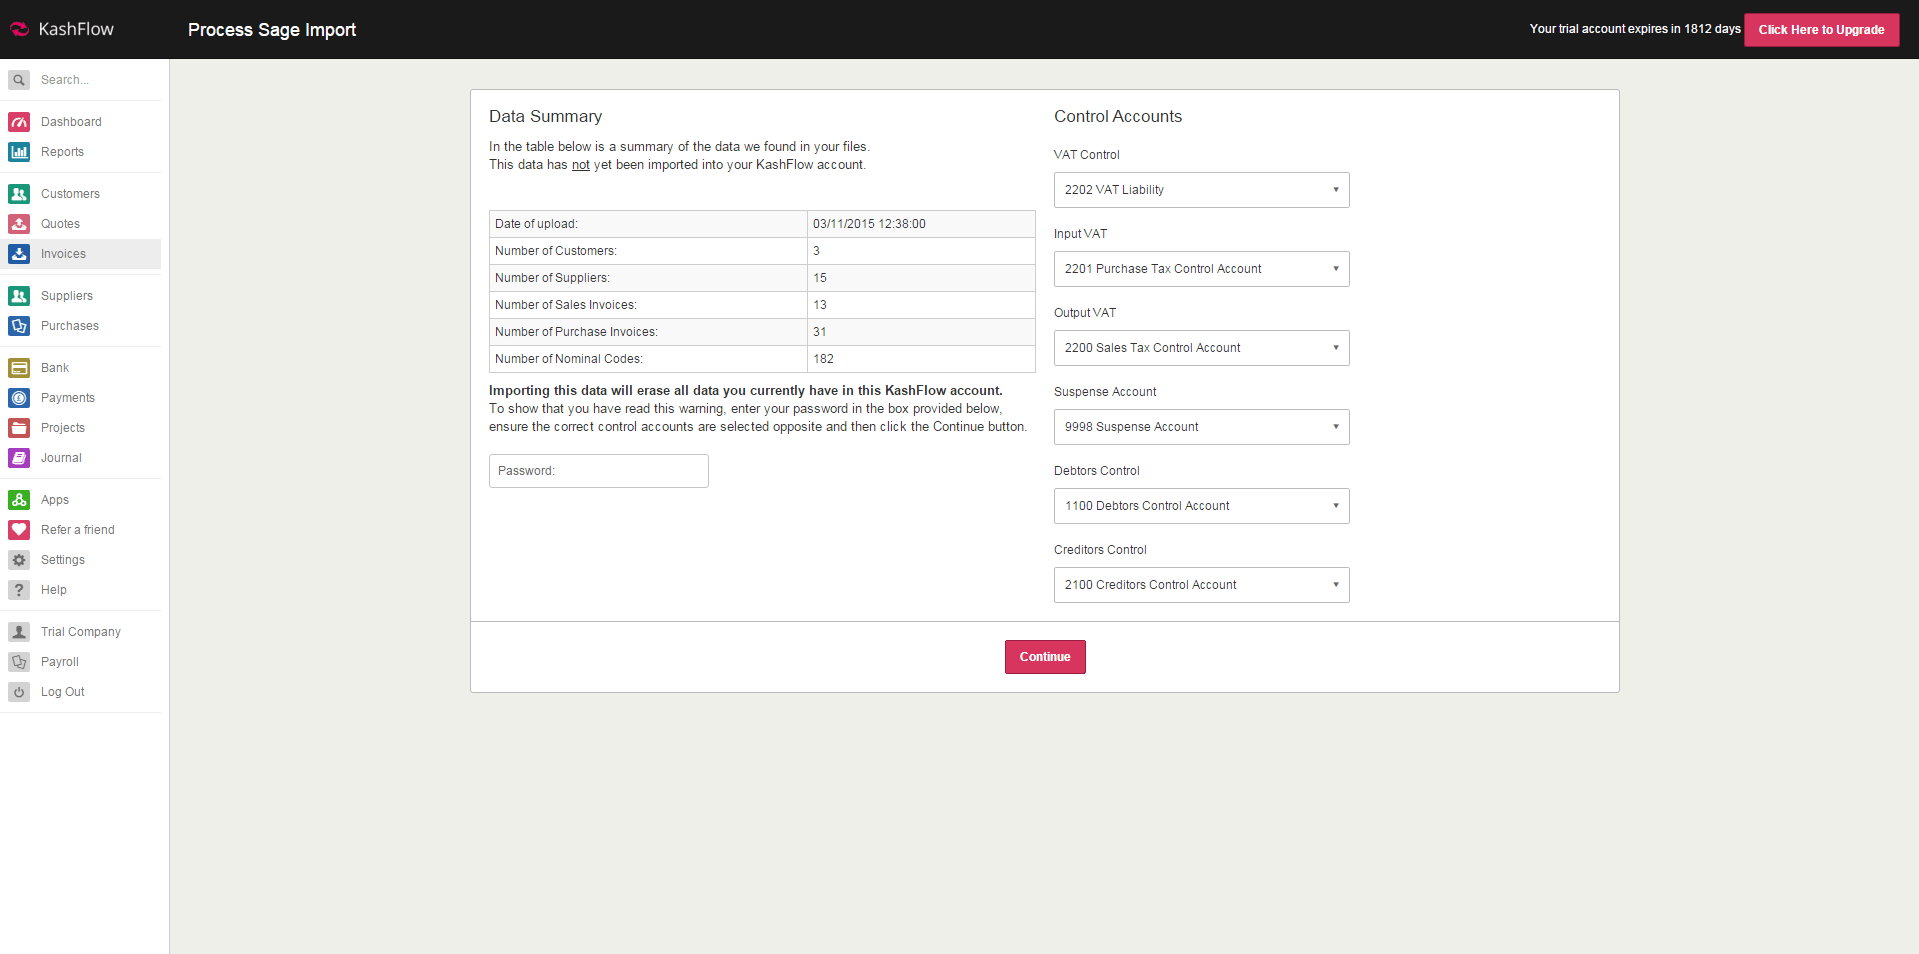Click the Customers people icon
Viewport: 1919px width, 954px height.
pyautogui.click(x=19, y=194)
